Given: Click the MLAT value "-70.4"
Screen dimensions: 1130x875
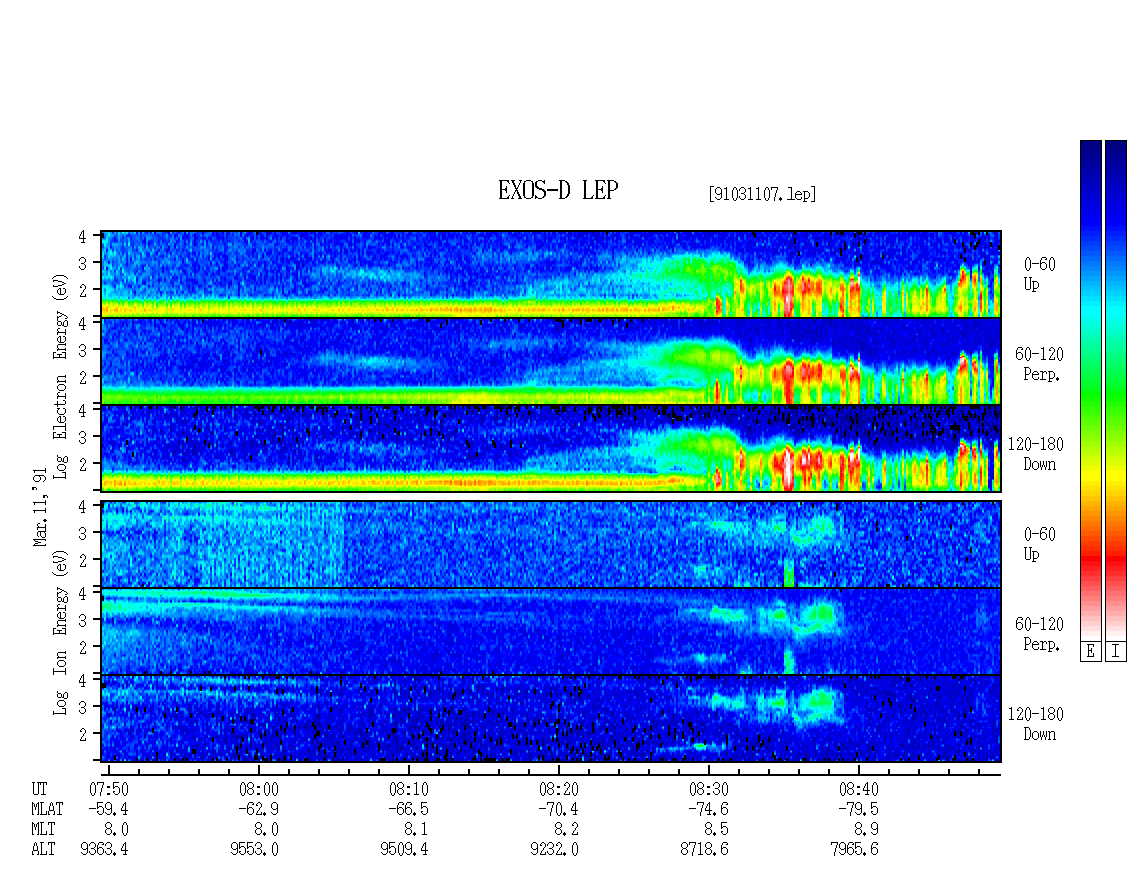Looking at the screenshot, I should pyautogui.click(x=558, y=809).
